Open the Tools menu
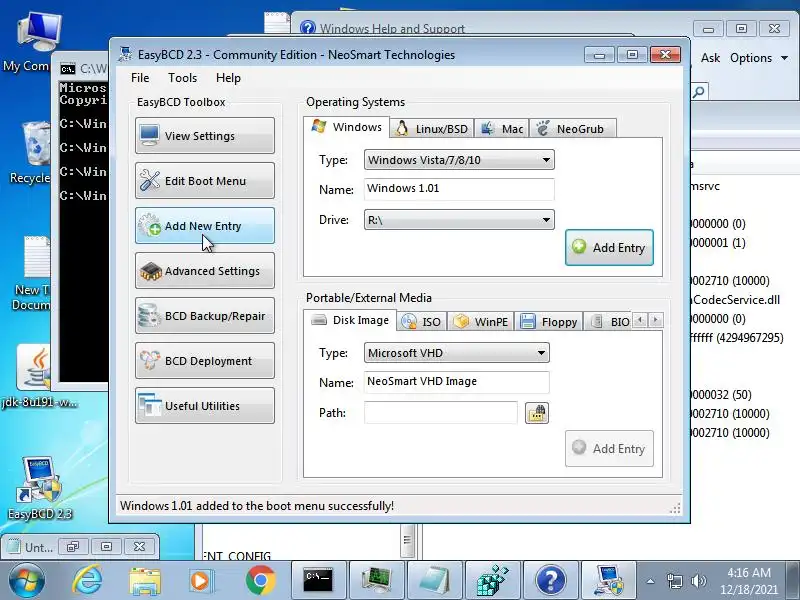 pyautogui.click(x=182, y=78)
